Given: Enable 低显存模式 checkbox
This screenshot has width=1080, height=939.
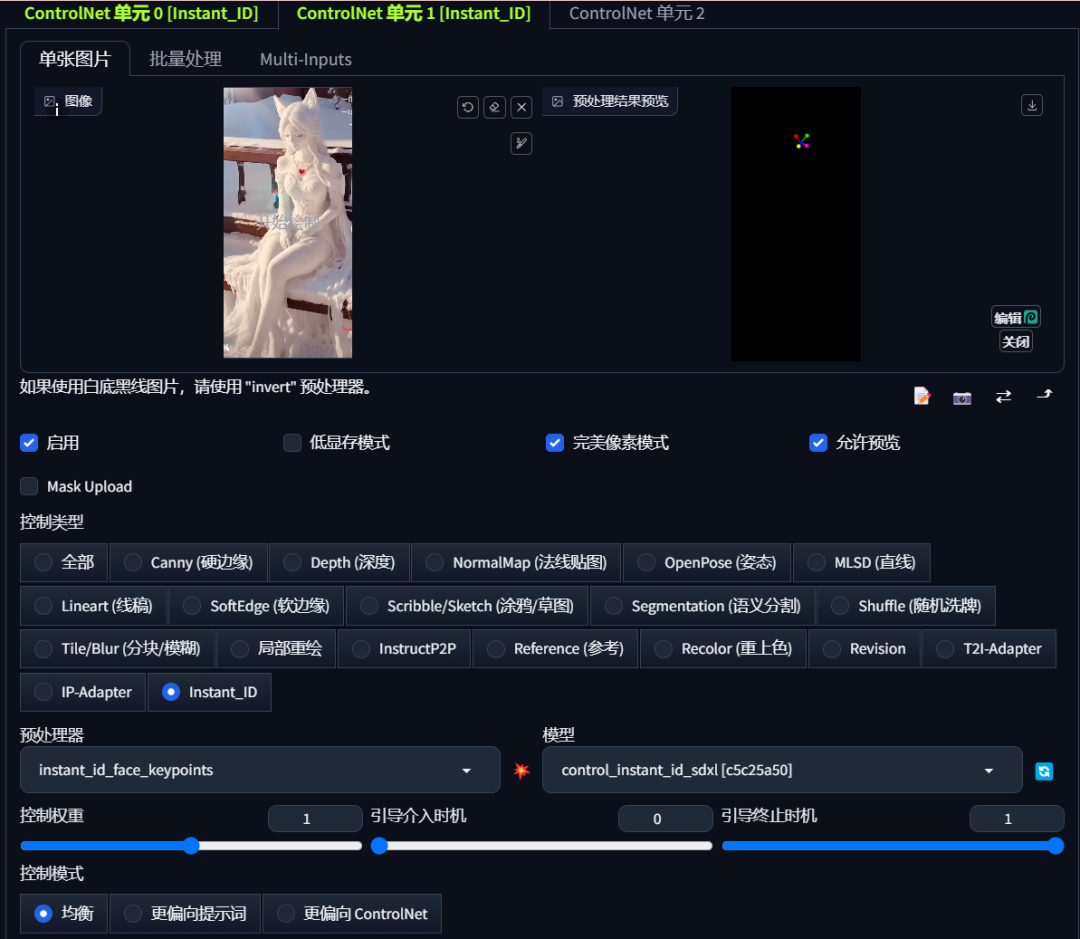Looking at the screenshot, I should [292, 442].
